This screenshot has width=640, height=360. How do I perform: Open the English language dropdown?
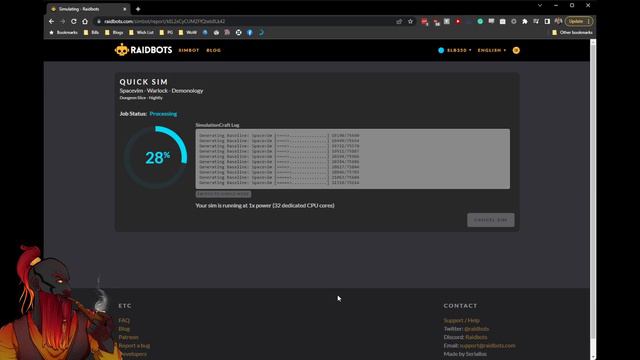(492, 50)
